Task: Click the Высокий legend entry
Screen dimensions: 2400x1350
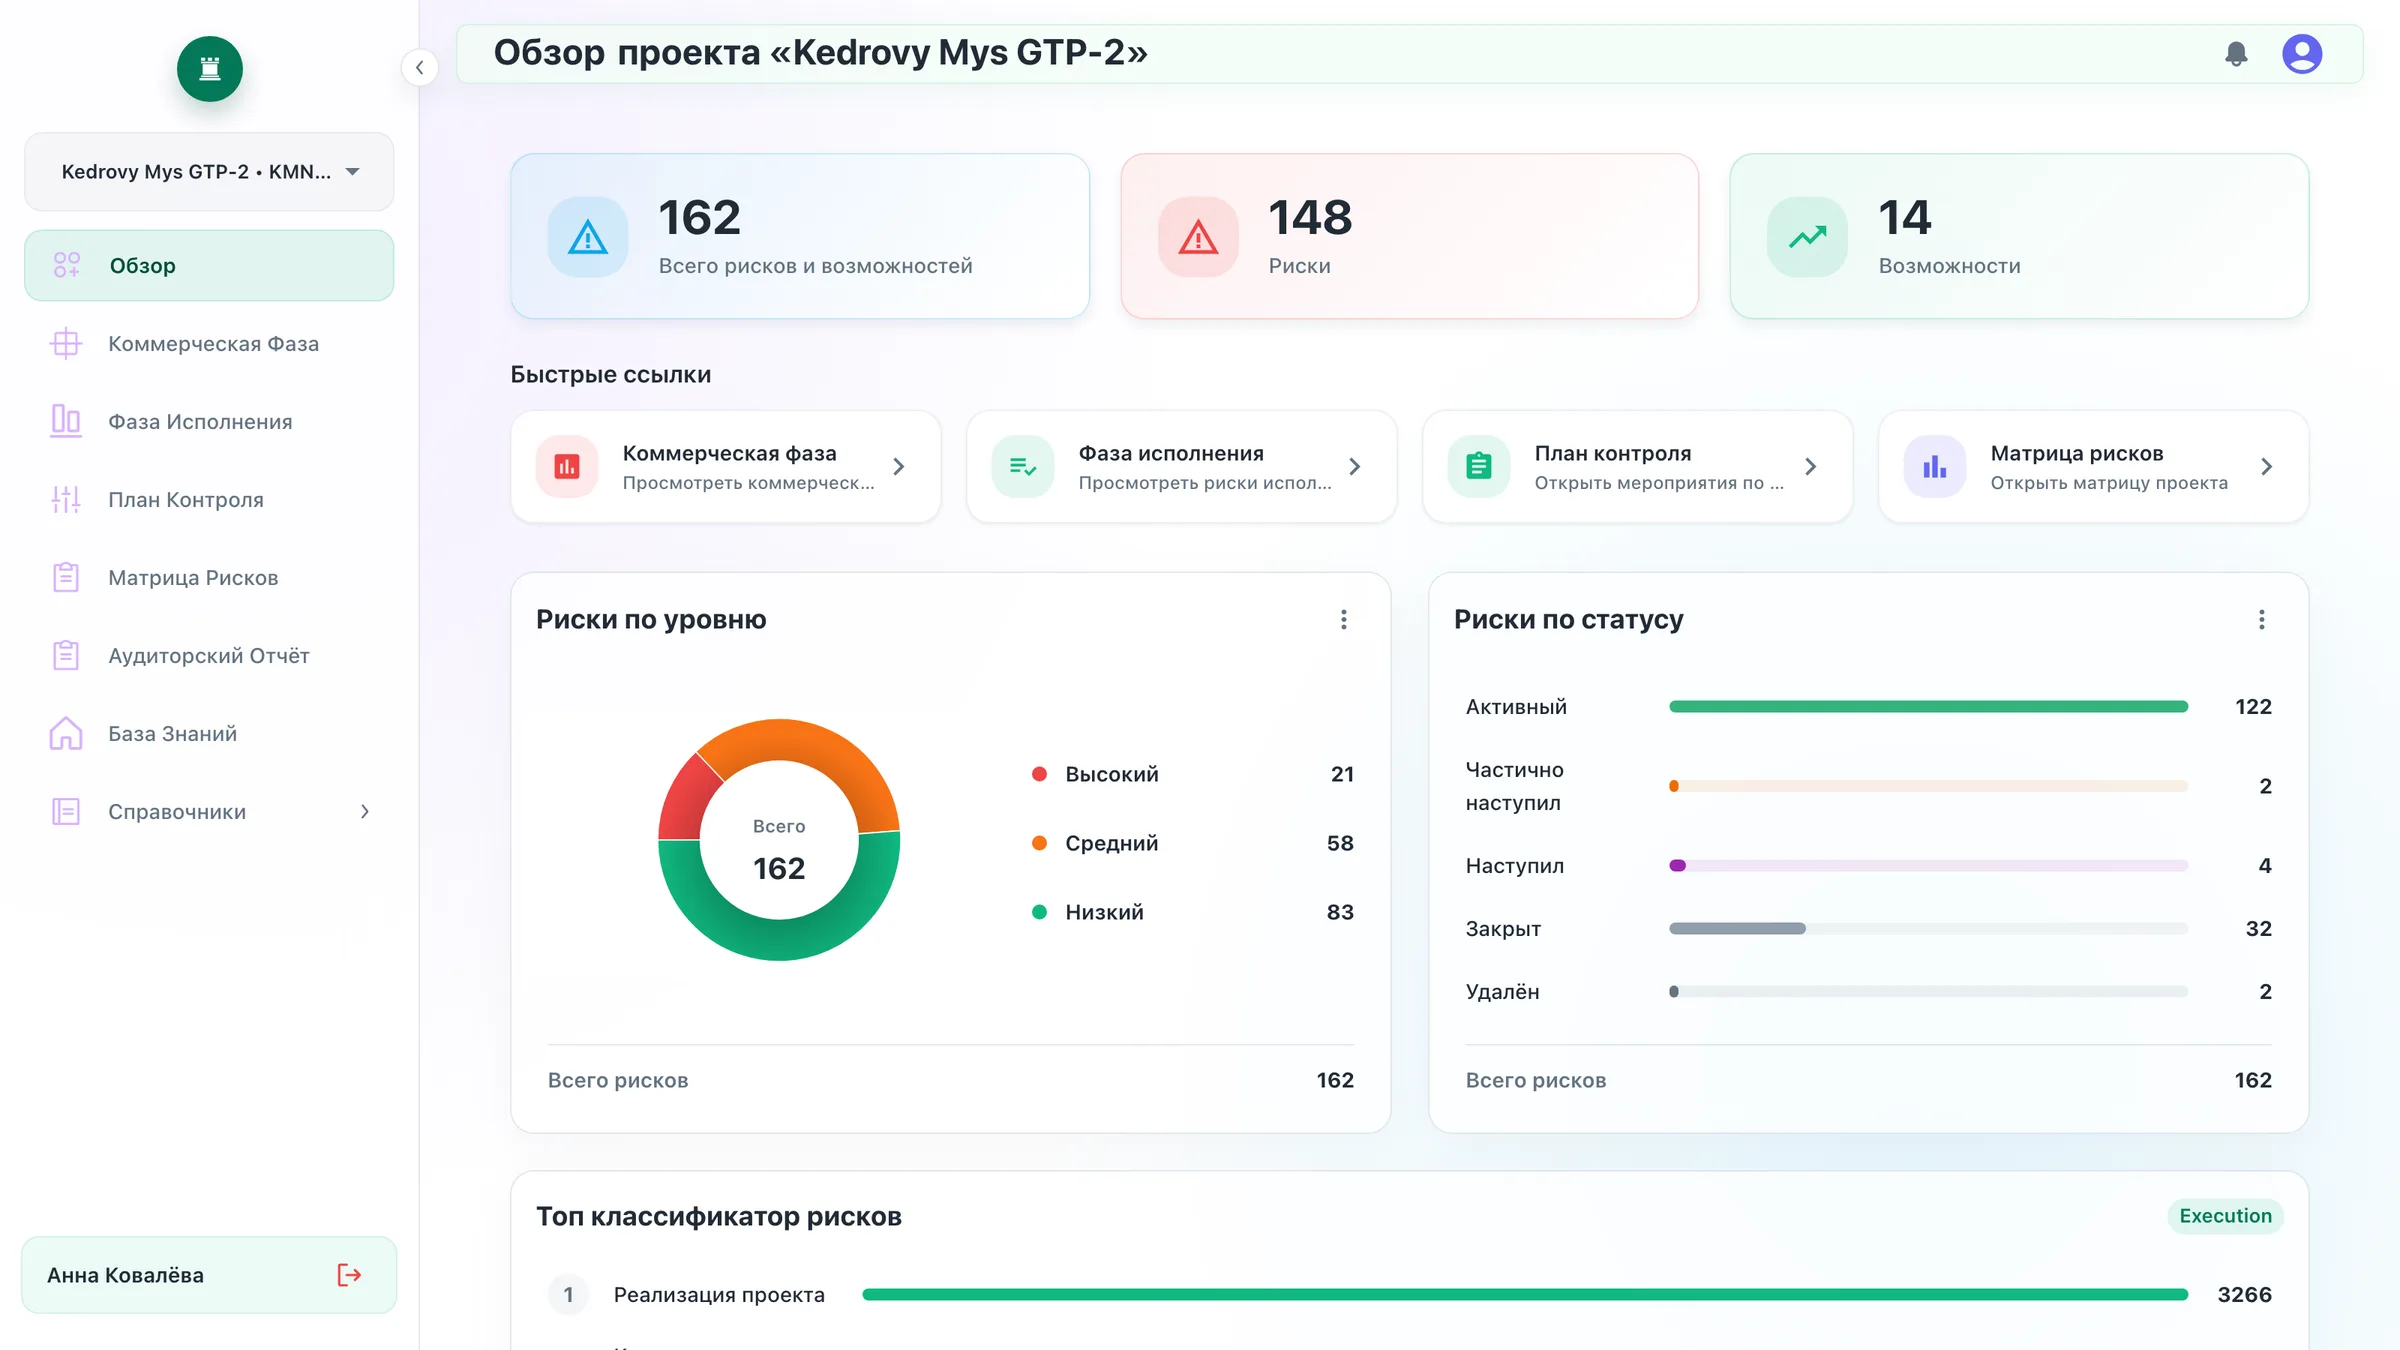Action: point(1193,774)
